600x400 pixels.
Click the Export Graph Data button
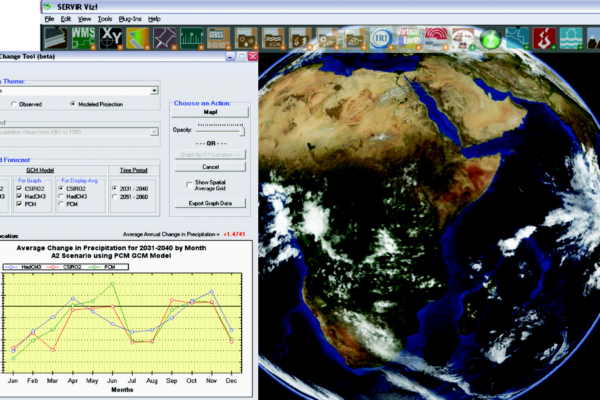pyautogui.click(x=209, y=203)
